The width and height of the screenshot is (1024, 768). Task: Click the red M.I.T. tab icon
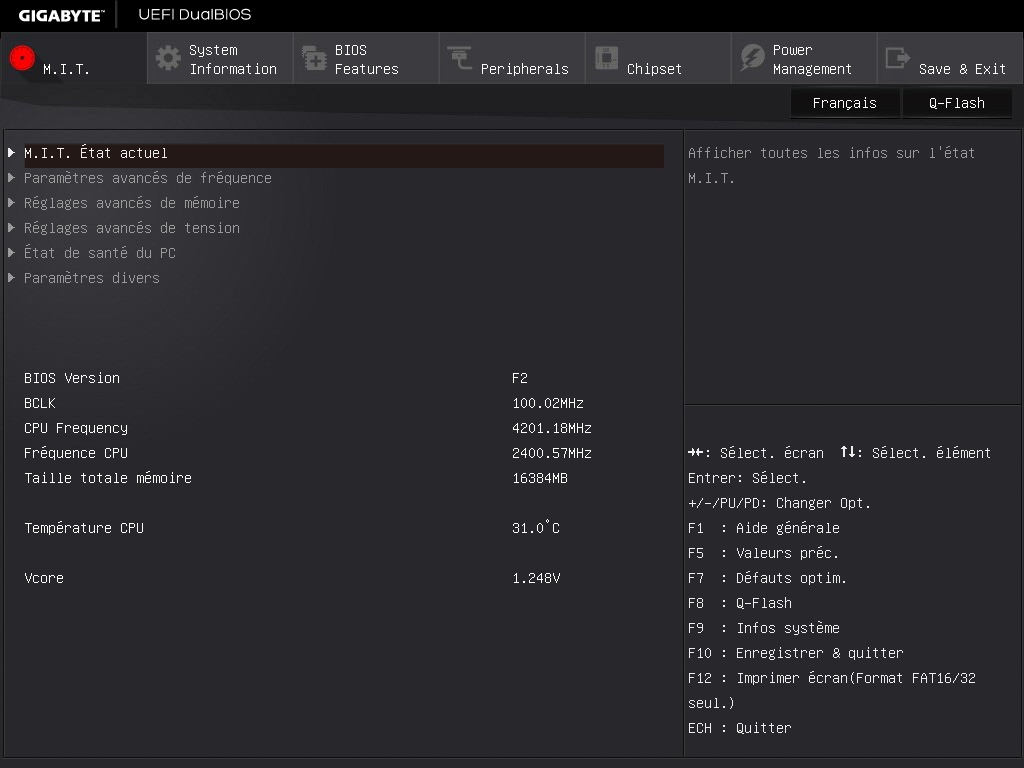coord(22,58)
